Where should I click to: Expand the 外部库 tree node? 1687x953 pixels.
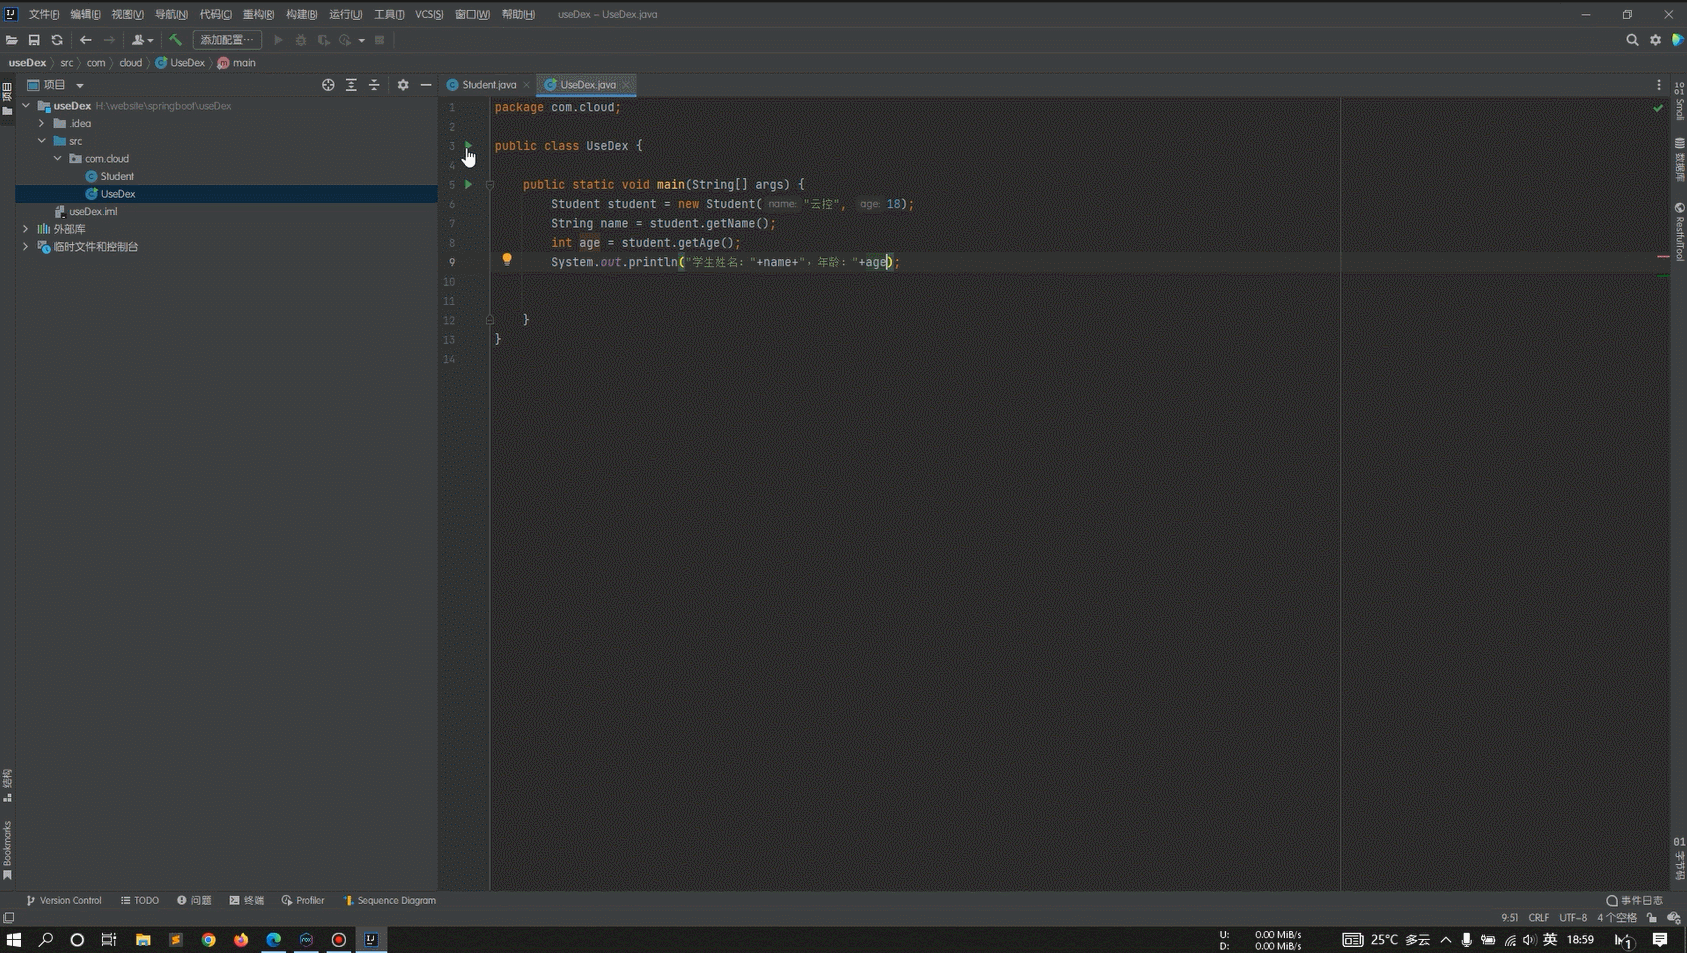(x=25, y=228)
